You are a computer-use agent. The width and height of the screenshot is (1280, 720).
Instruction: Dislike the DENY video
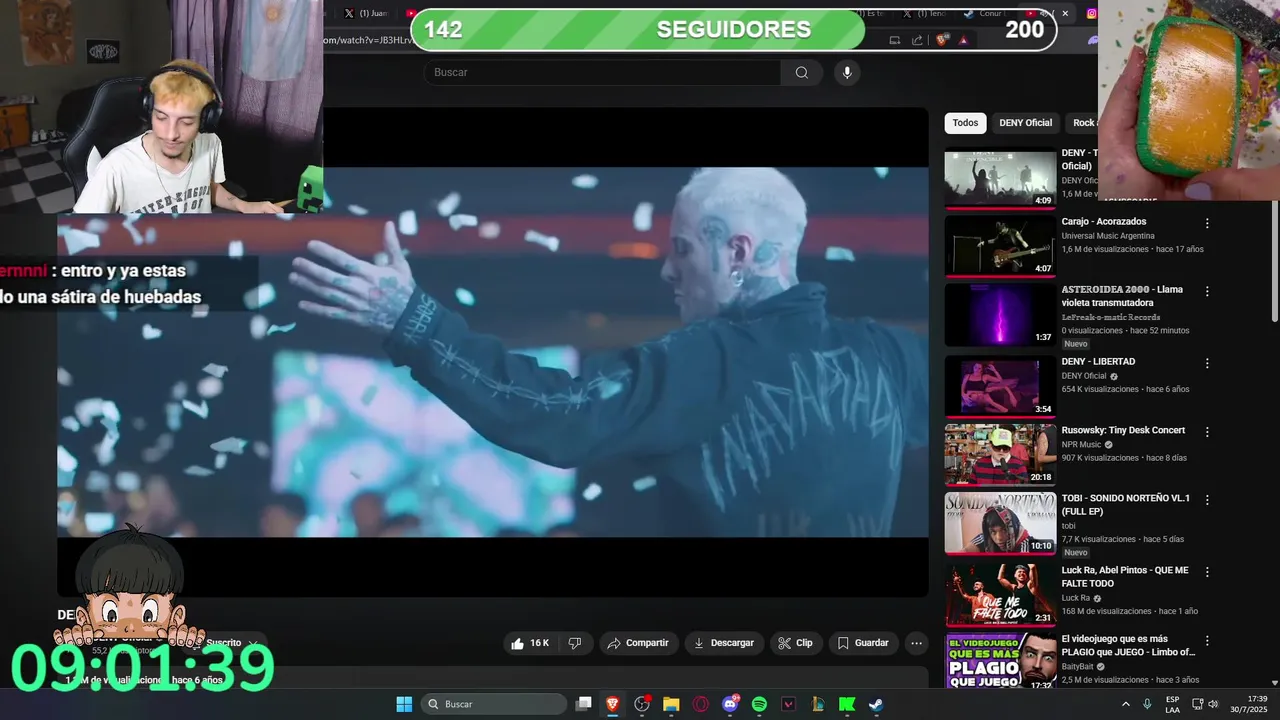click(575, 643)
